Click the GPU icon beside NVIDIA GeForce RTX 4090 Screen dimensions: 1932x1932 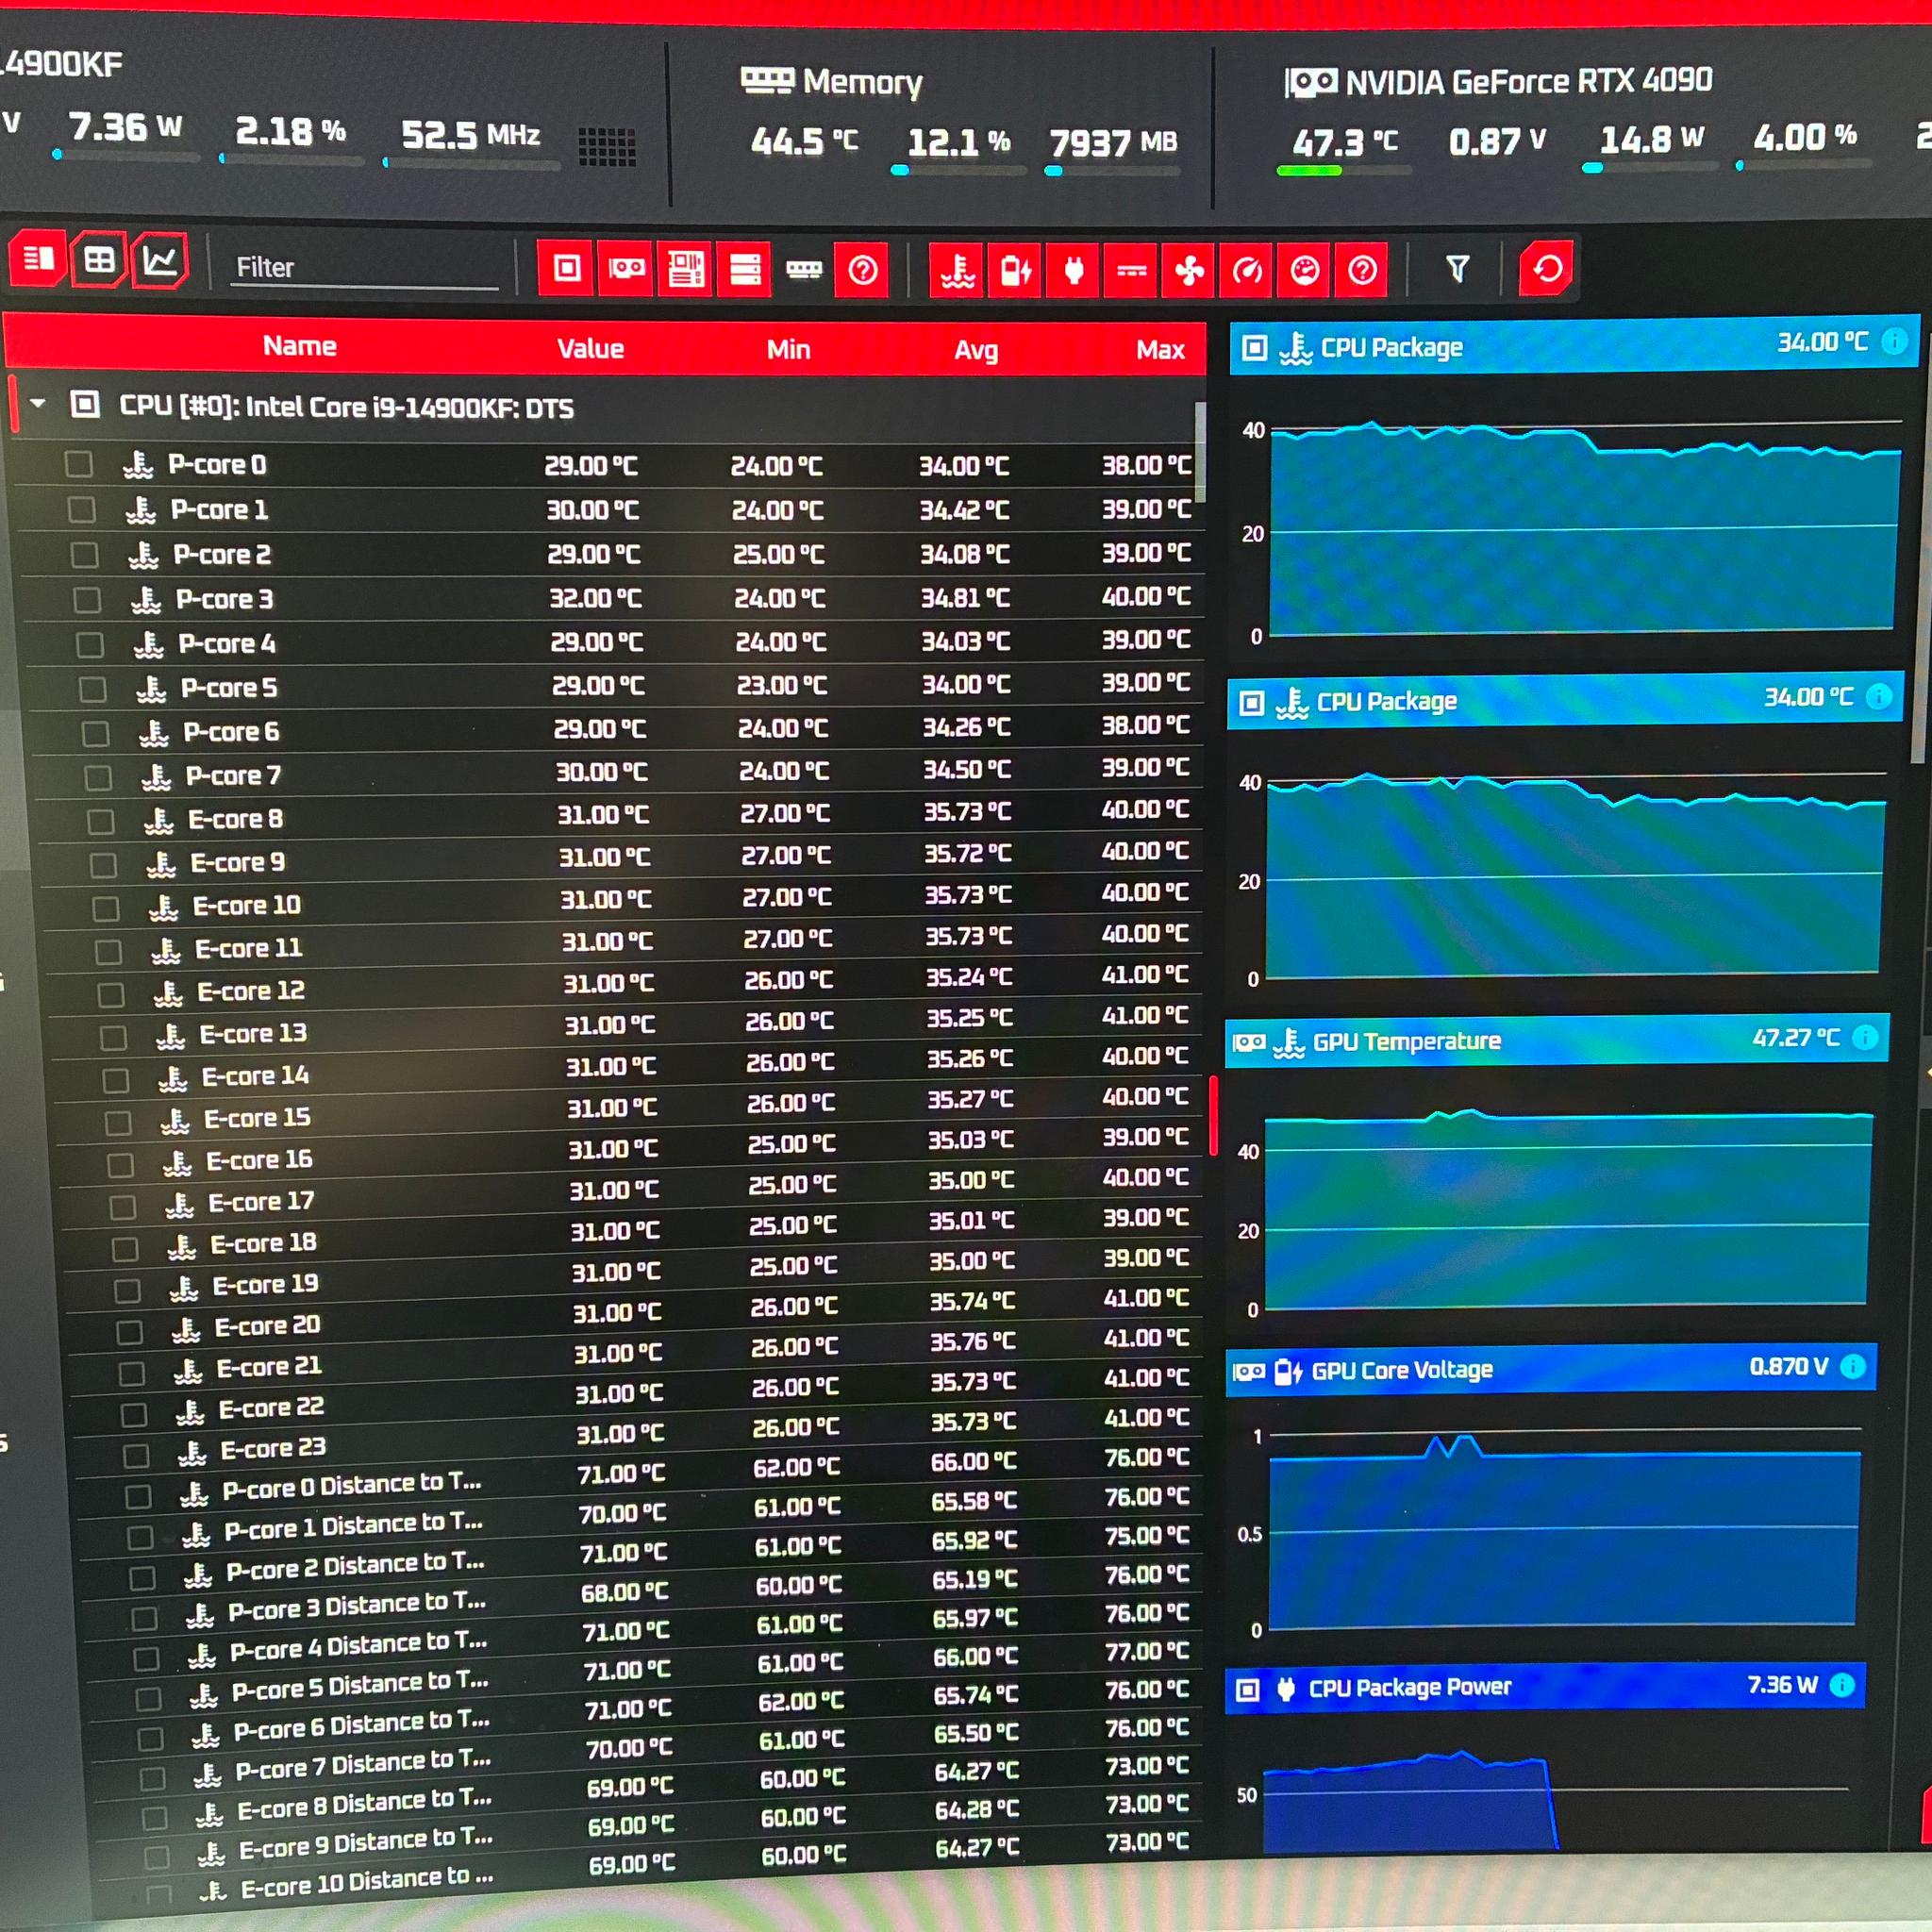click(1311, 82)
